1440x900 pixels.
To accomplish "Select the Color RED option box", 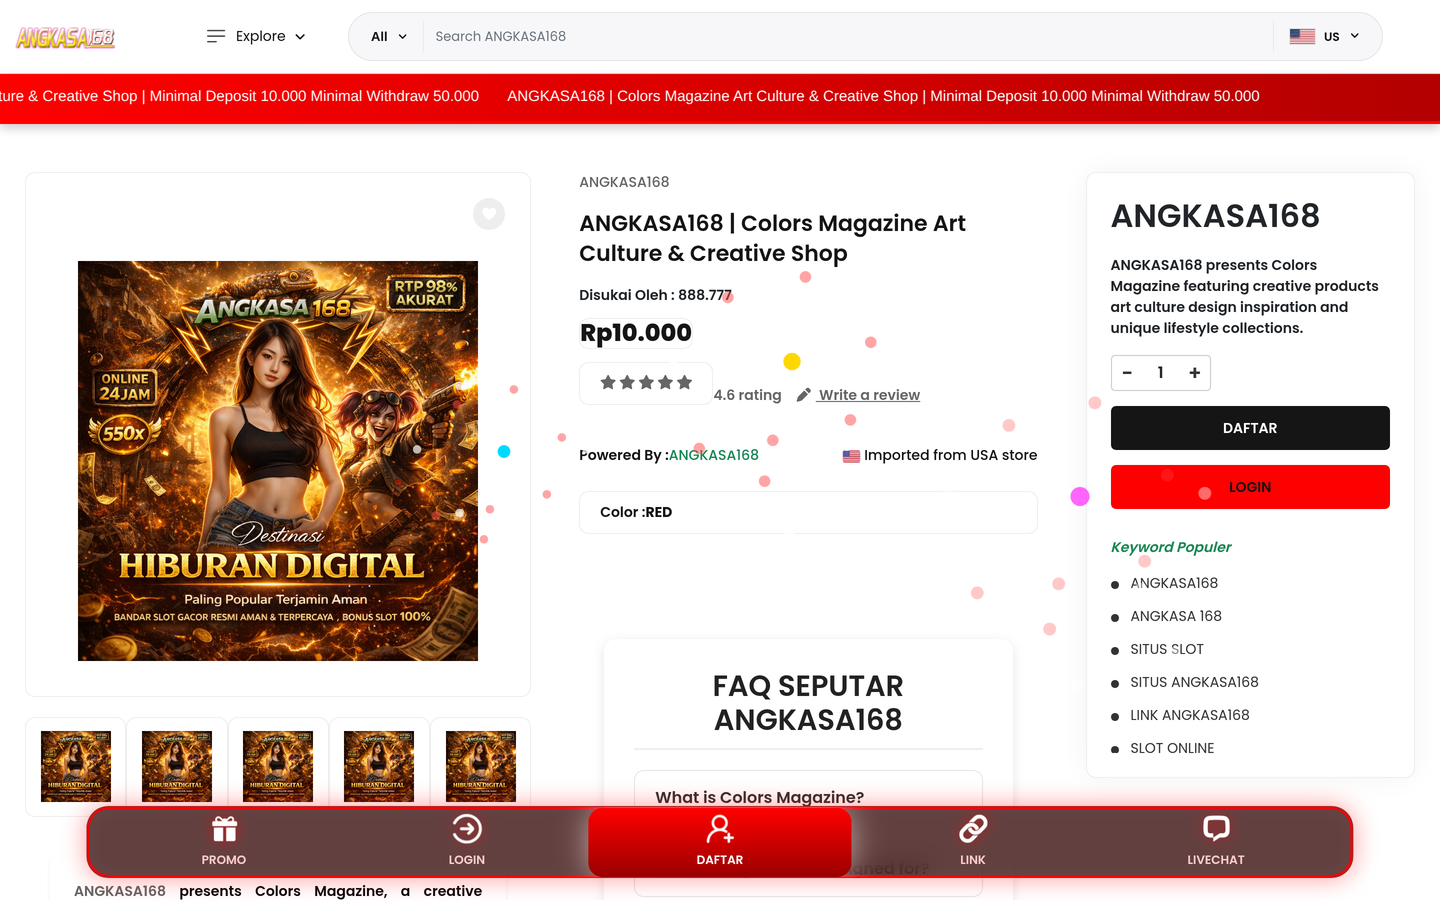I will [808, 512].
